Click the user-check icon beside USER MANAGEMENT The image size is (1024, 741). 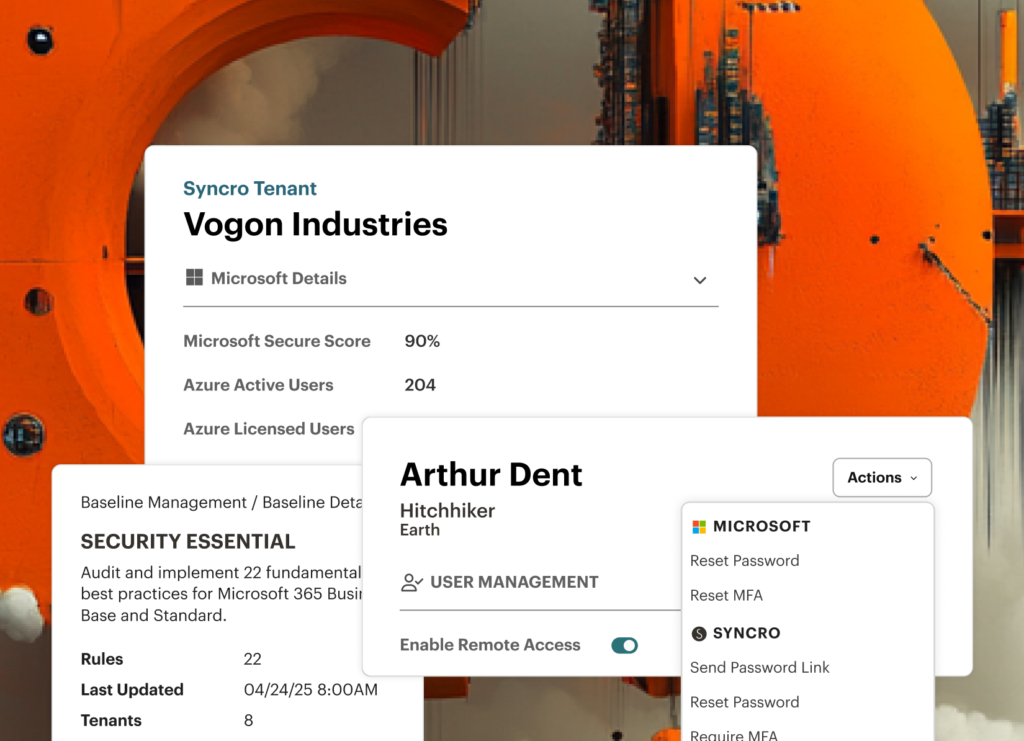[410, 582]
